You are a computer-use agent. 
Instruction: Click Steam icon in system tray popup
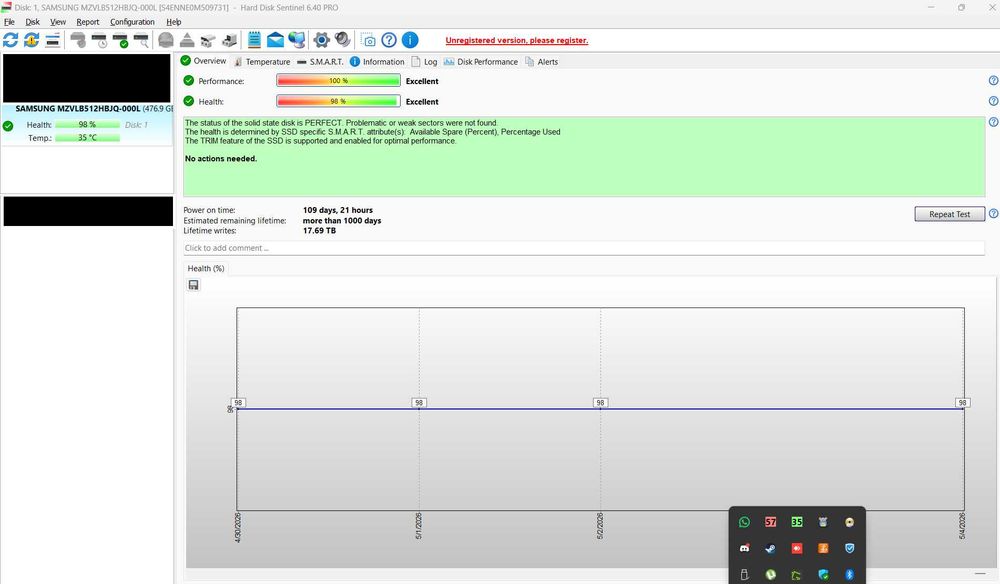(770, 548)
